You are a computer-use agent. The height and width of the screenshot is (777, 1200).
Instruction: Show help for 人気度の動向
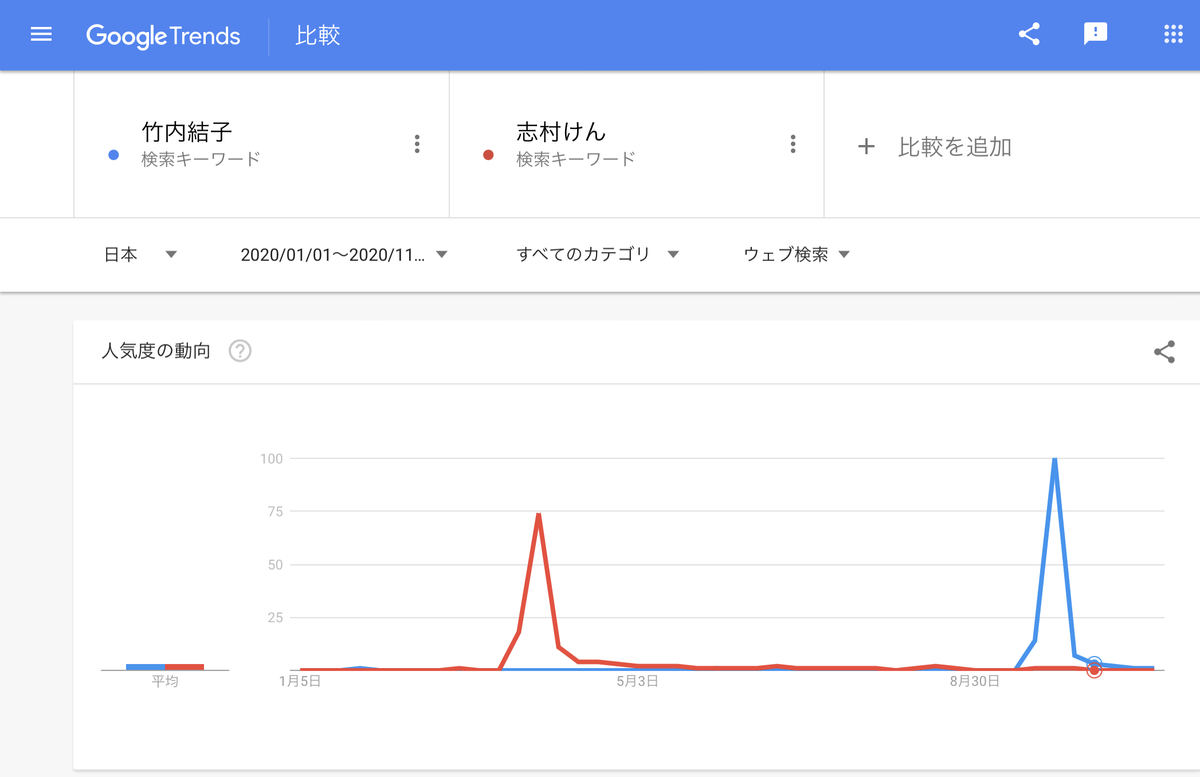pyautogui.click(x=240, y=351)
